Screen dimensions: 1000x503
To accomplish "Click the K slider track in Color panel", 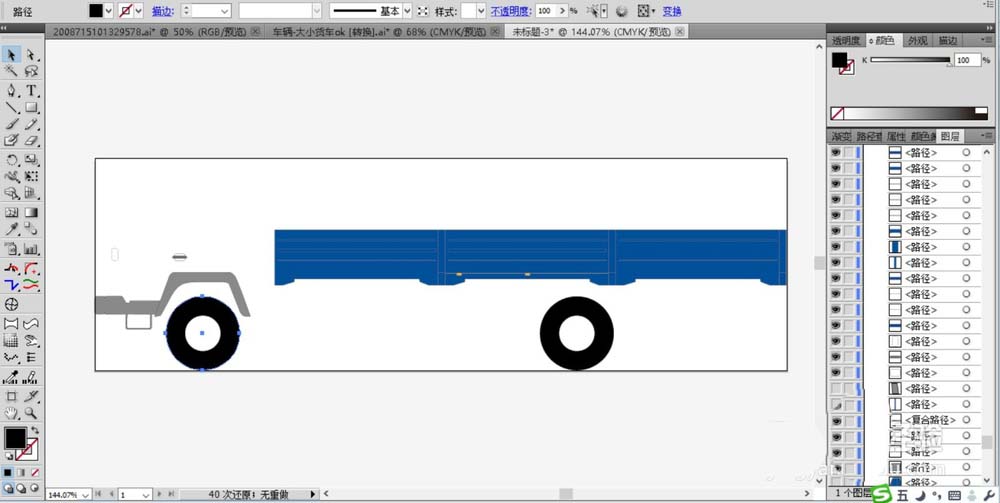I will coord(910,60).
